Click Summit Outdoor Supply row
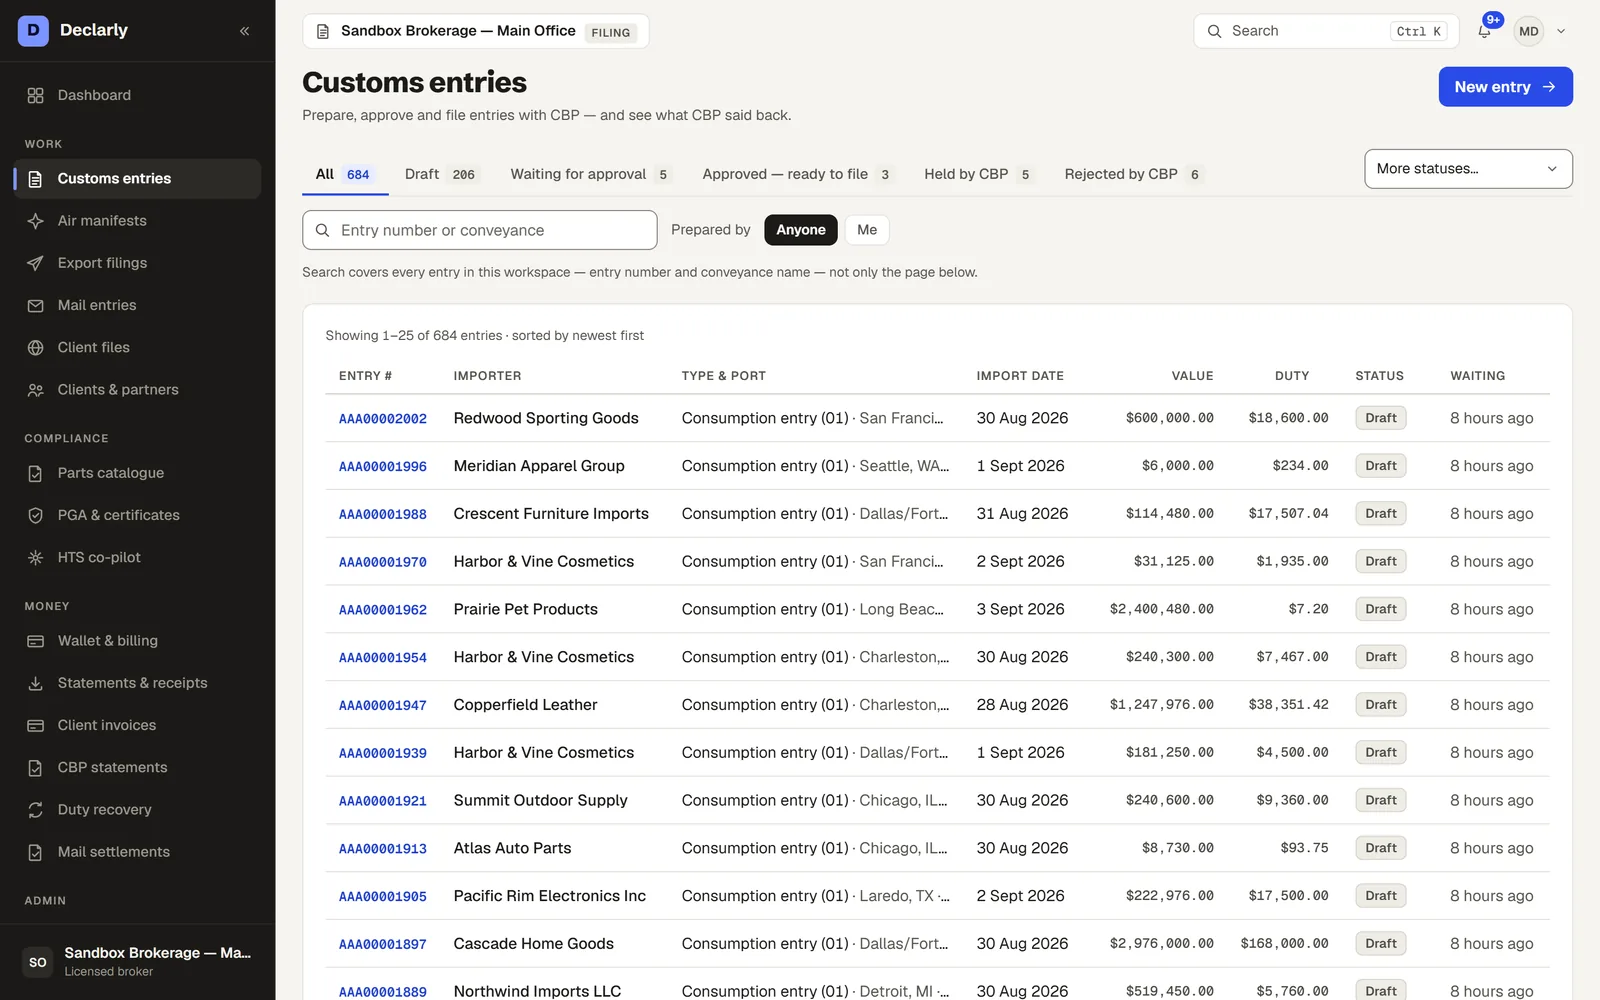 (x=937, y=801)
